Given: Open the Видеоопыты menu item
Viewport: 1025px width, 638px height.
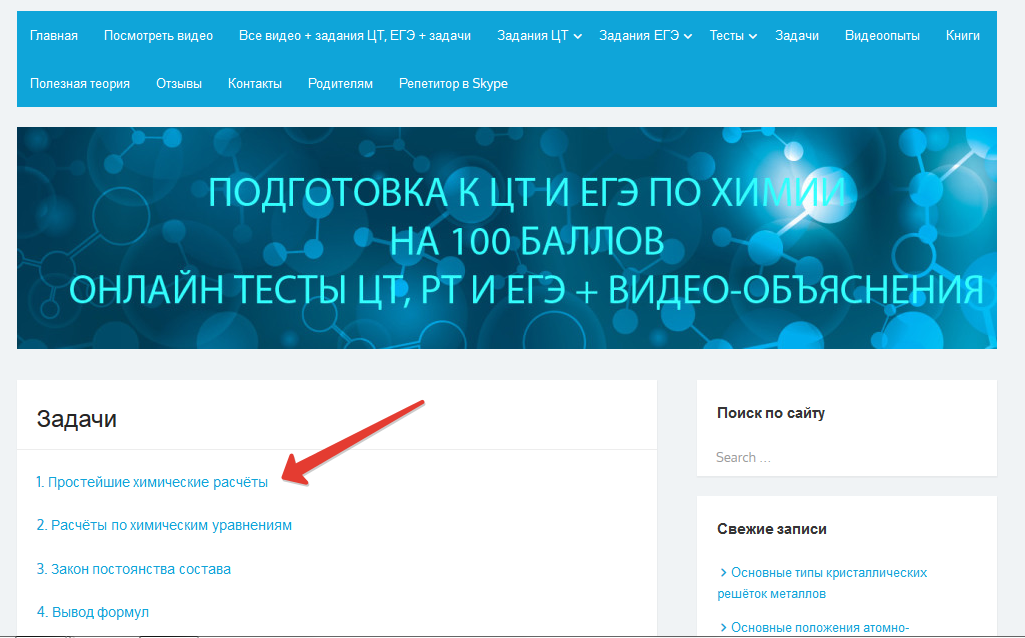Looking at the screenshot, I should (x=882, y=36).
